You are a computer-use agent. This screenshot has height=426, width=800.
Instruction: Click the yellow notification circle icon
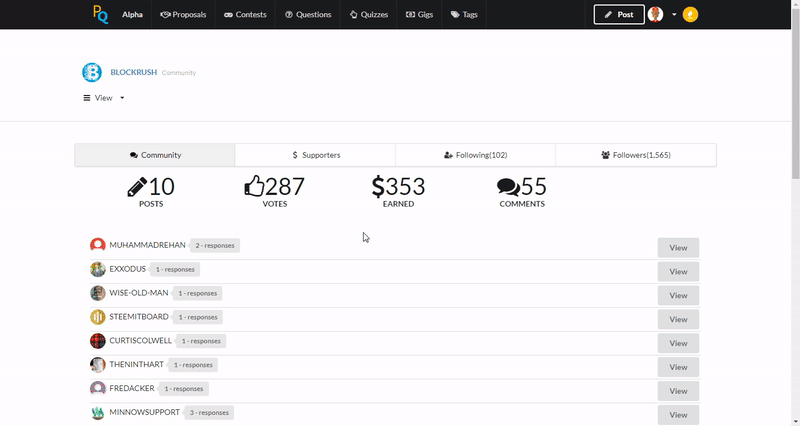(x=690, y=14)
